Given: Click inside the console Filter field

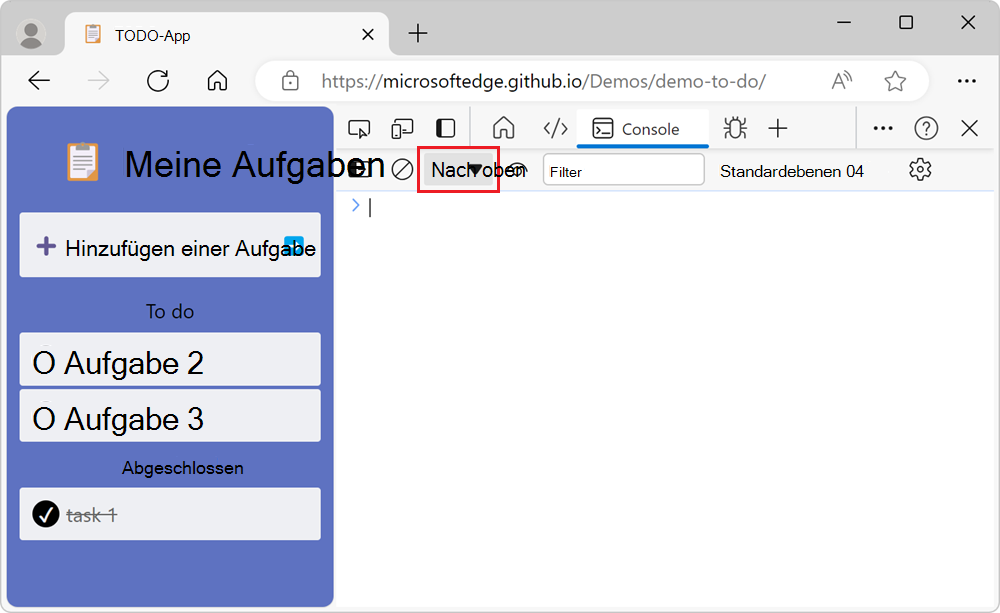Looking at the screenshot, I should pyautogui.click(x=623, y=171).
